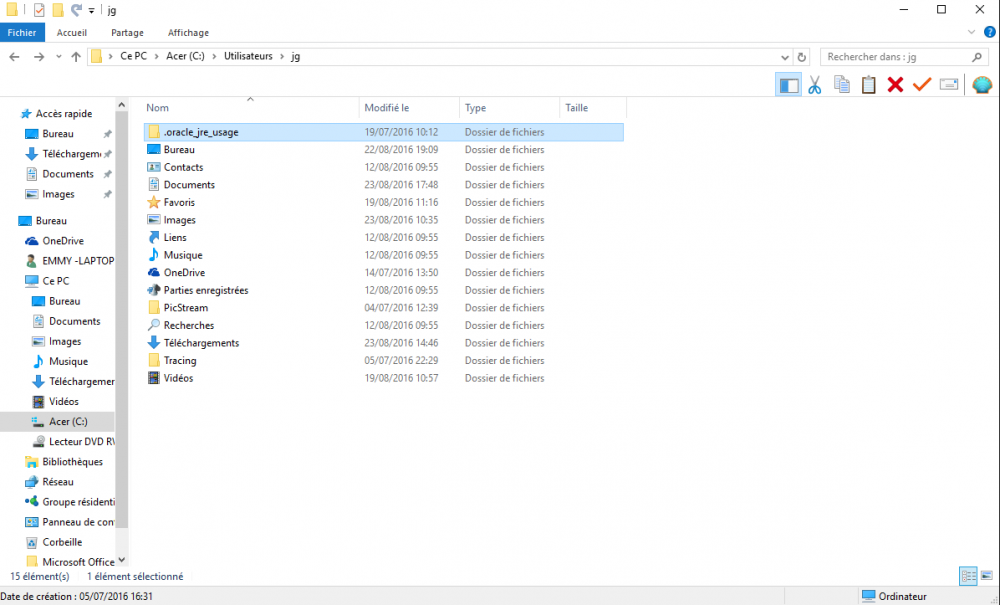Image resolution: width=1000 pixels, height=605 pixels.
Task: Switch to large thumbnails view
Action: coord(985,576)
